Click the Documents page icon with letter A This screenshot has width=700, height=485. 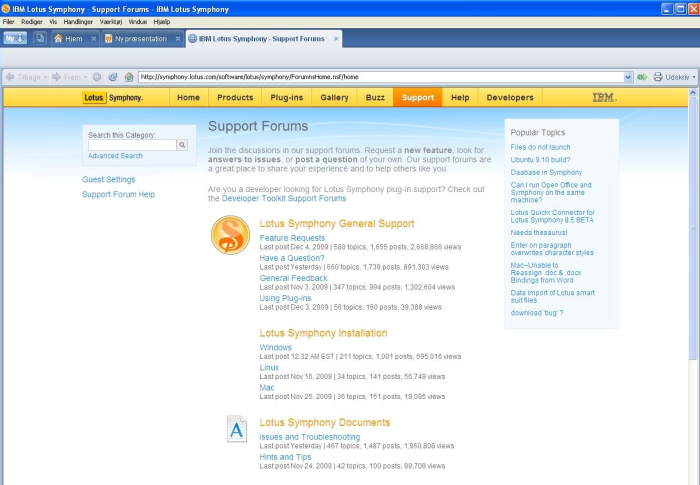237,429
